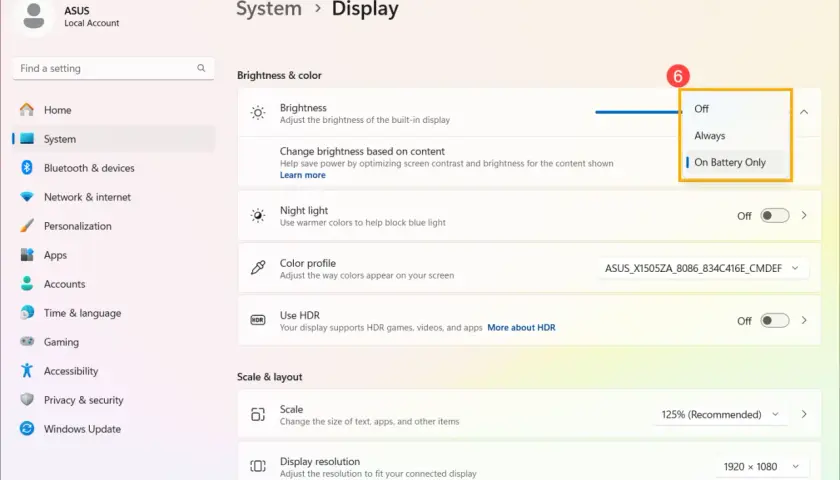Click the Time & language globe icon

pos(27,312)
